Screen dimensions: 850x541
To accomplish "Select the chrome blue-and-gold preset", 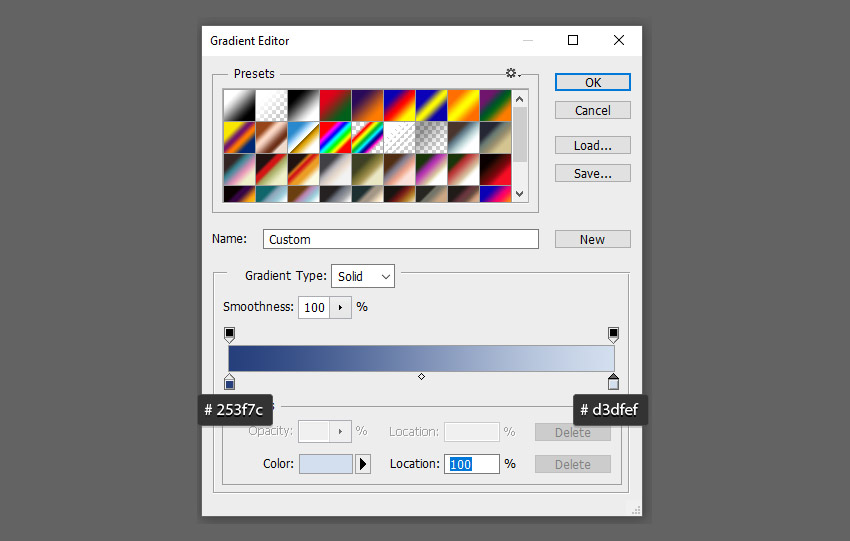I will 303,137.
